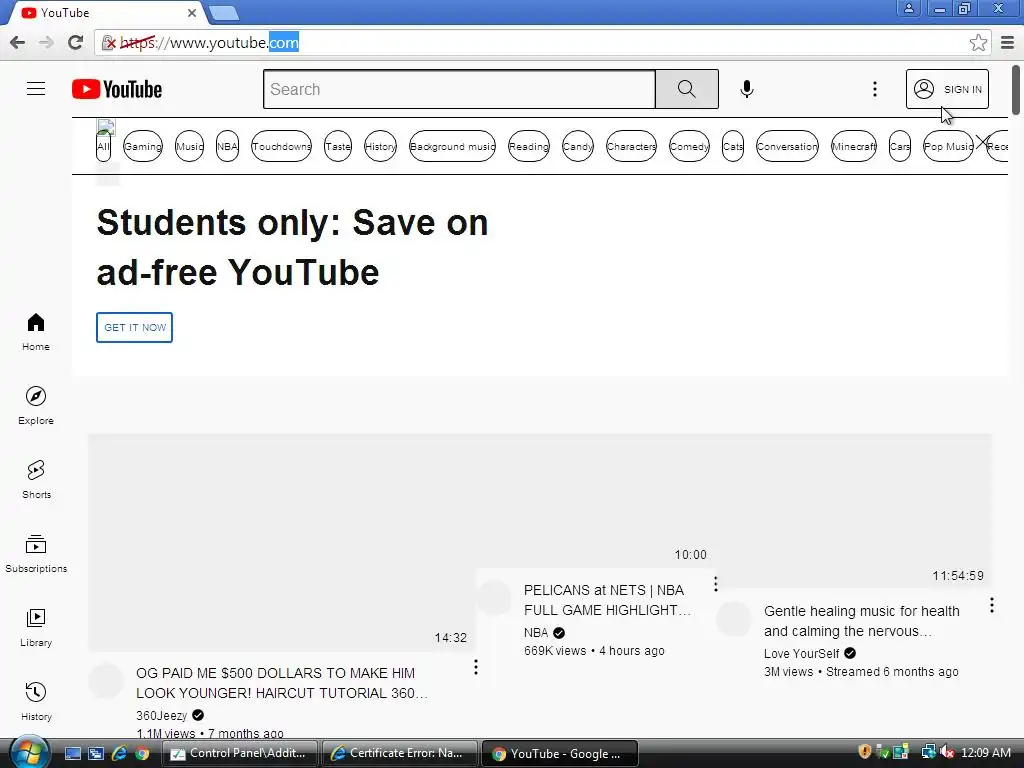Open the YouTube hamburger guide menu
This screenshot has height=768, width=1024.
36,89
